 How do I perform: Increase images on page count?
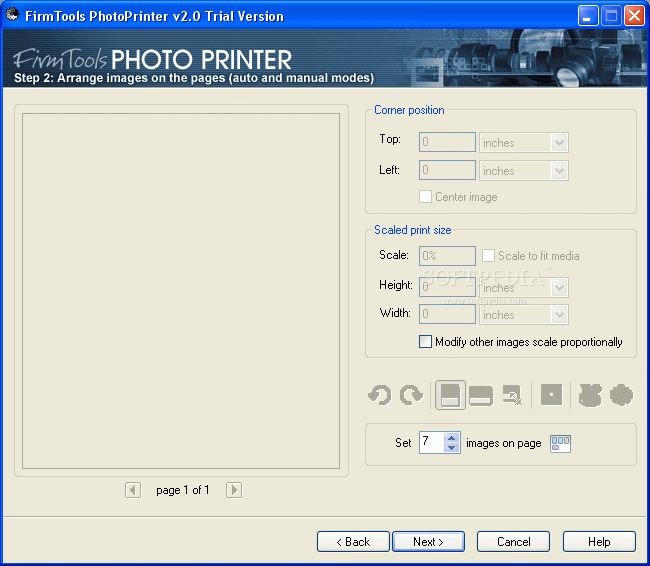tap(451, 438)
